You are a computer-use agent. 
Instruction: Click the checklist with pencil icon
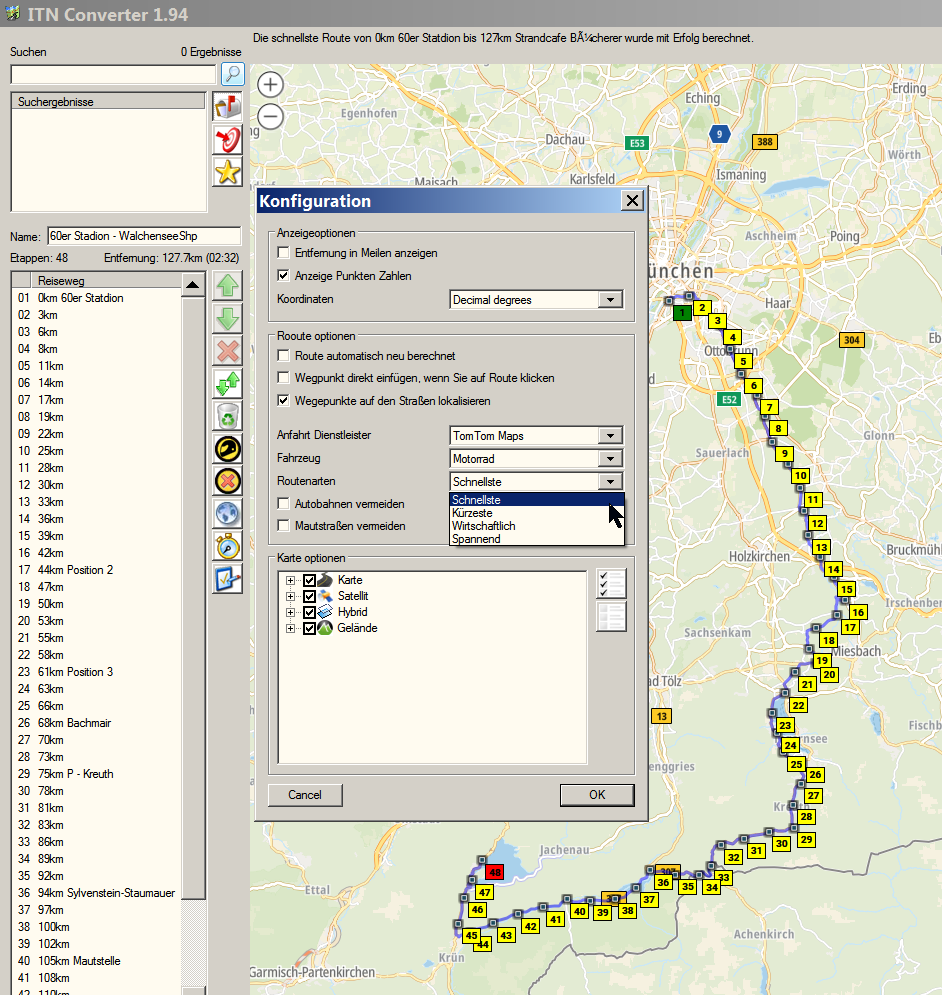click(x=228, y=579)
